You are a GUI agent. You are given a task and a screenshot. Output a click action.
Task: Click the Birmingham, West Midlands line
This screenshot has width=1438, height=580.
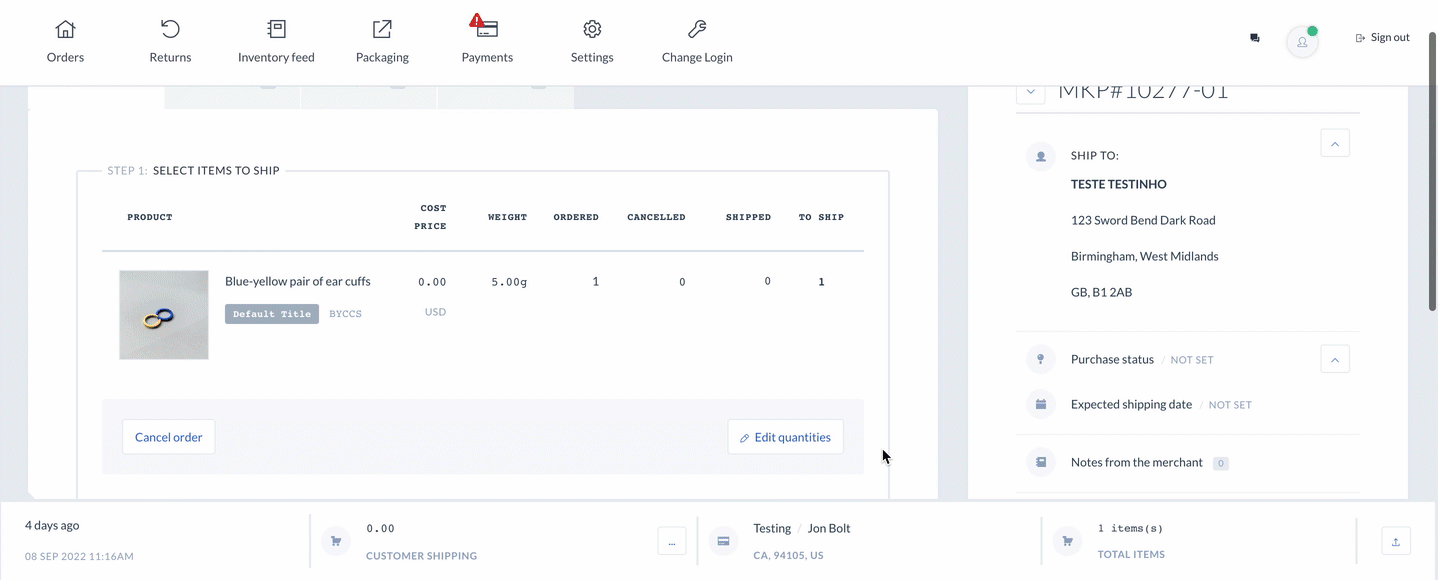[1145, 256]
